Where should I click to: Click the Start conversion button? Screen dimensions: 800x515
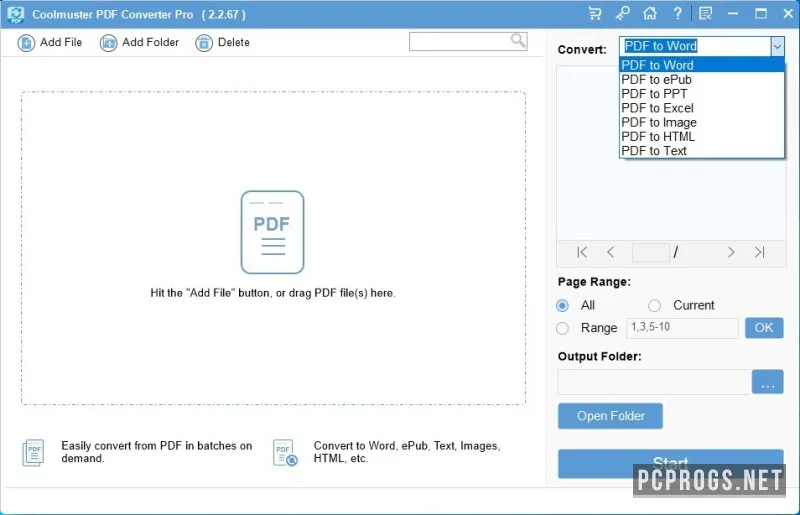click(670, 463)
